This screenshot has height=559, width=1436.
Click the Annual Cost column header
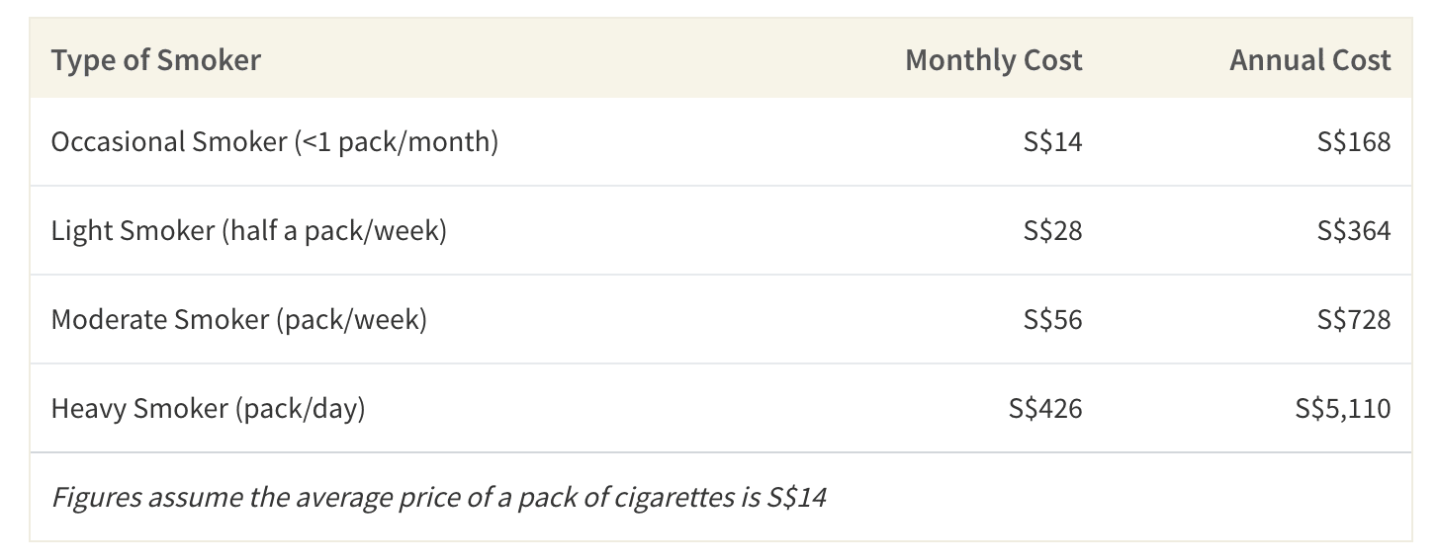1309,60
